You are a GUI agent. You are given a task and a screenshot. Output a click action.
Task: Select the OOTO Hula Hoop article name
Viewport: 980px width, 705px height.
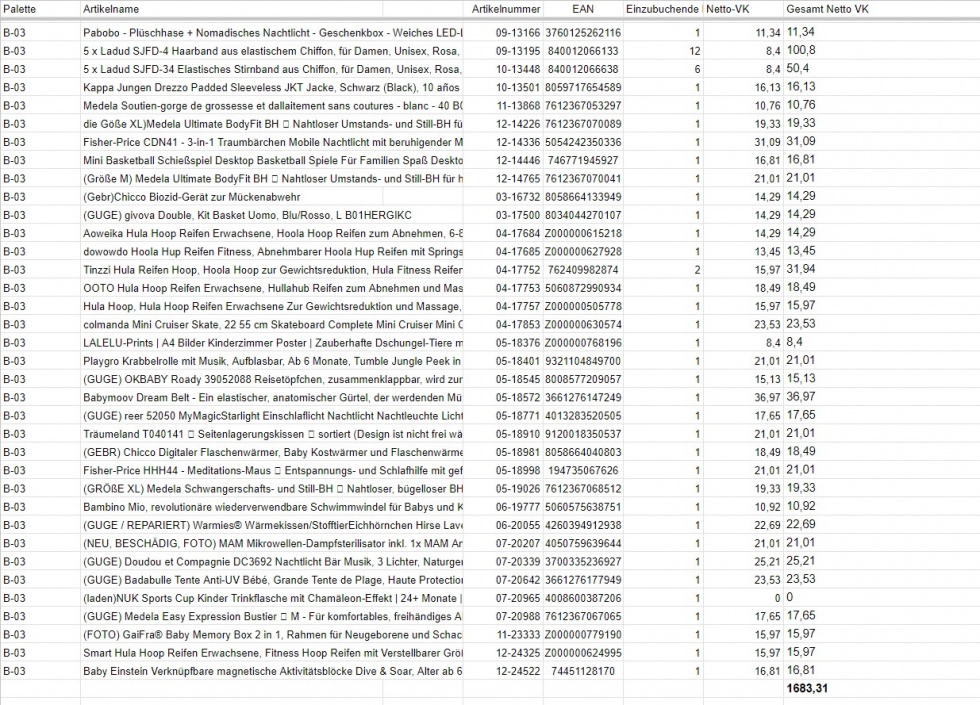(x=272, y=288)
